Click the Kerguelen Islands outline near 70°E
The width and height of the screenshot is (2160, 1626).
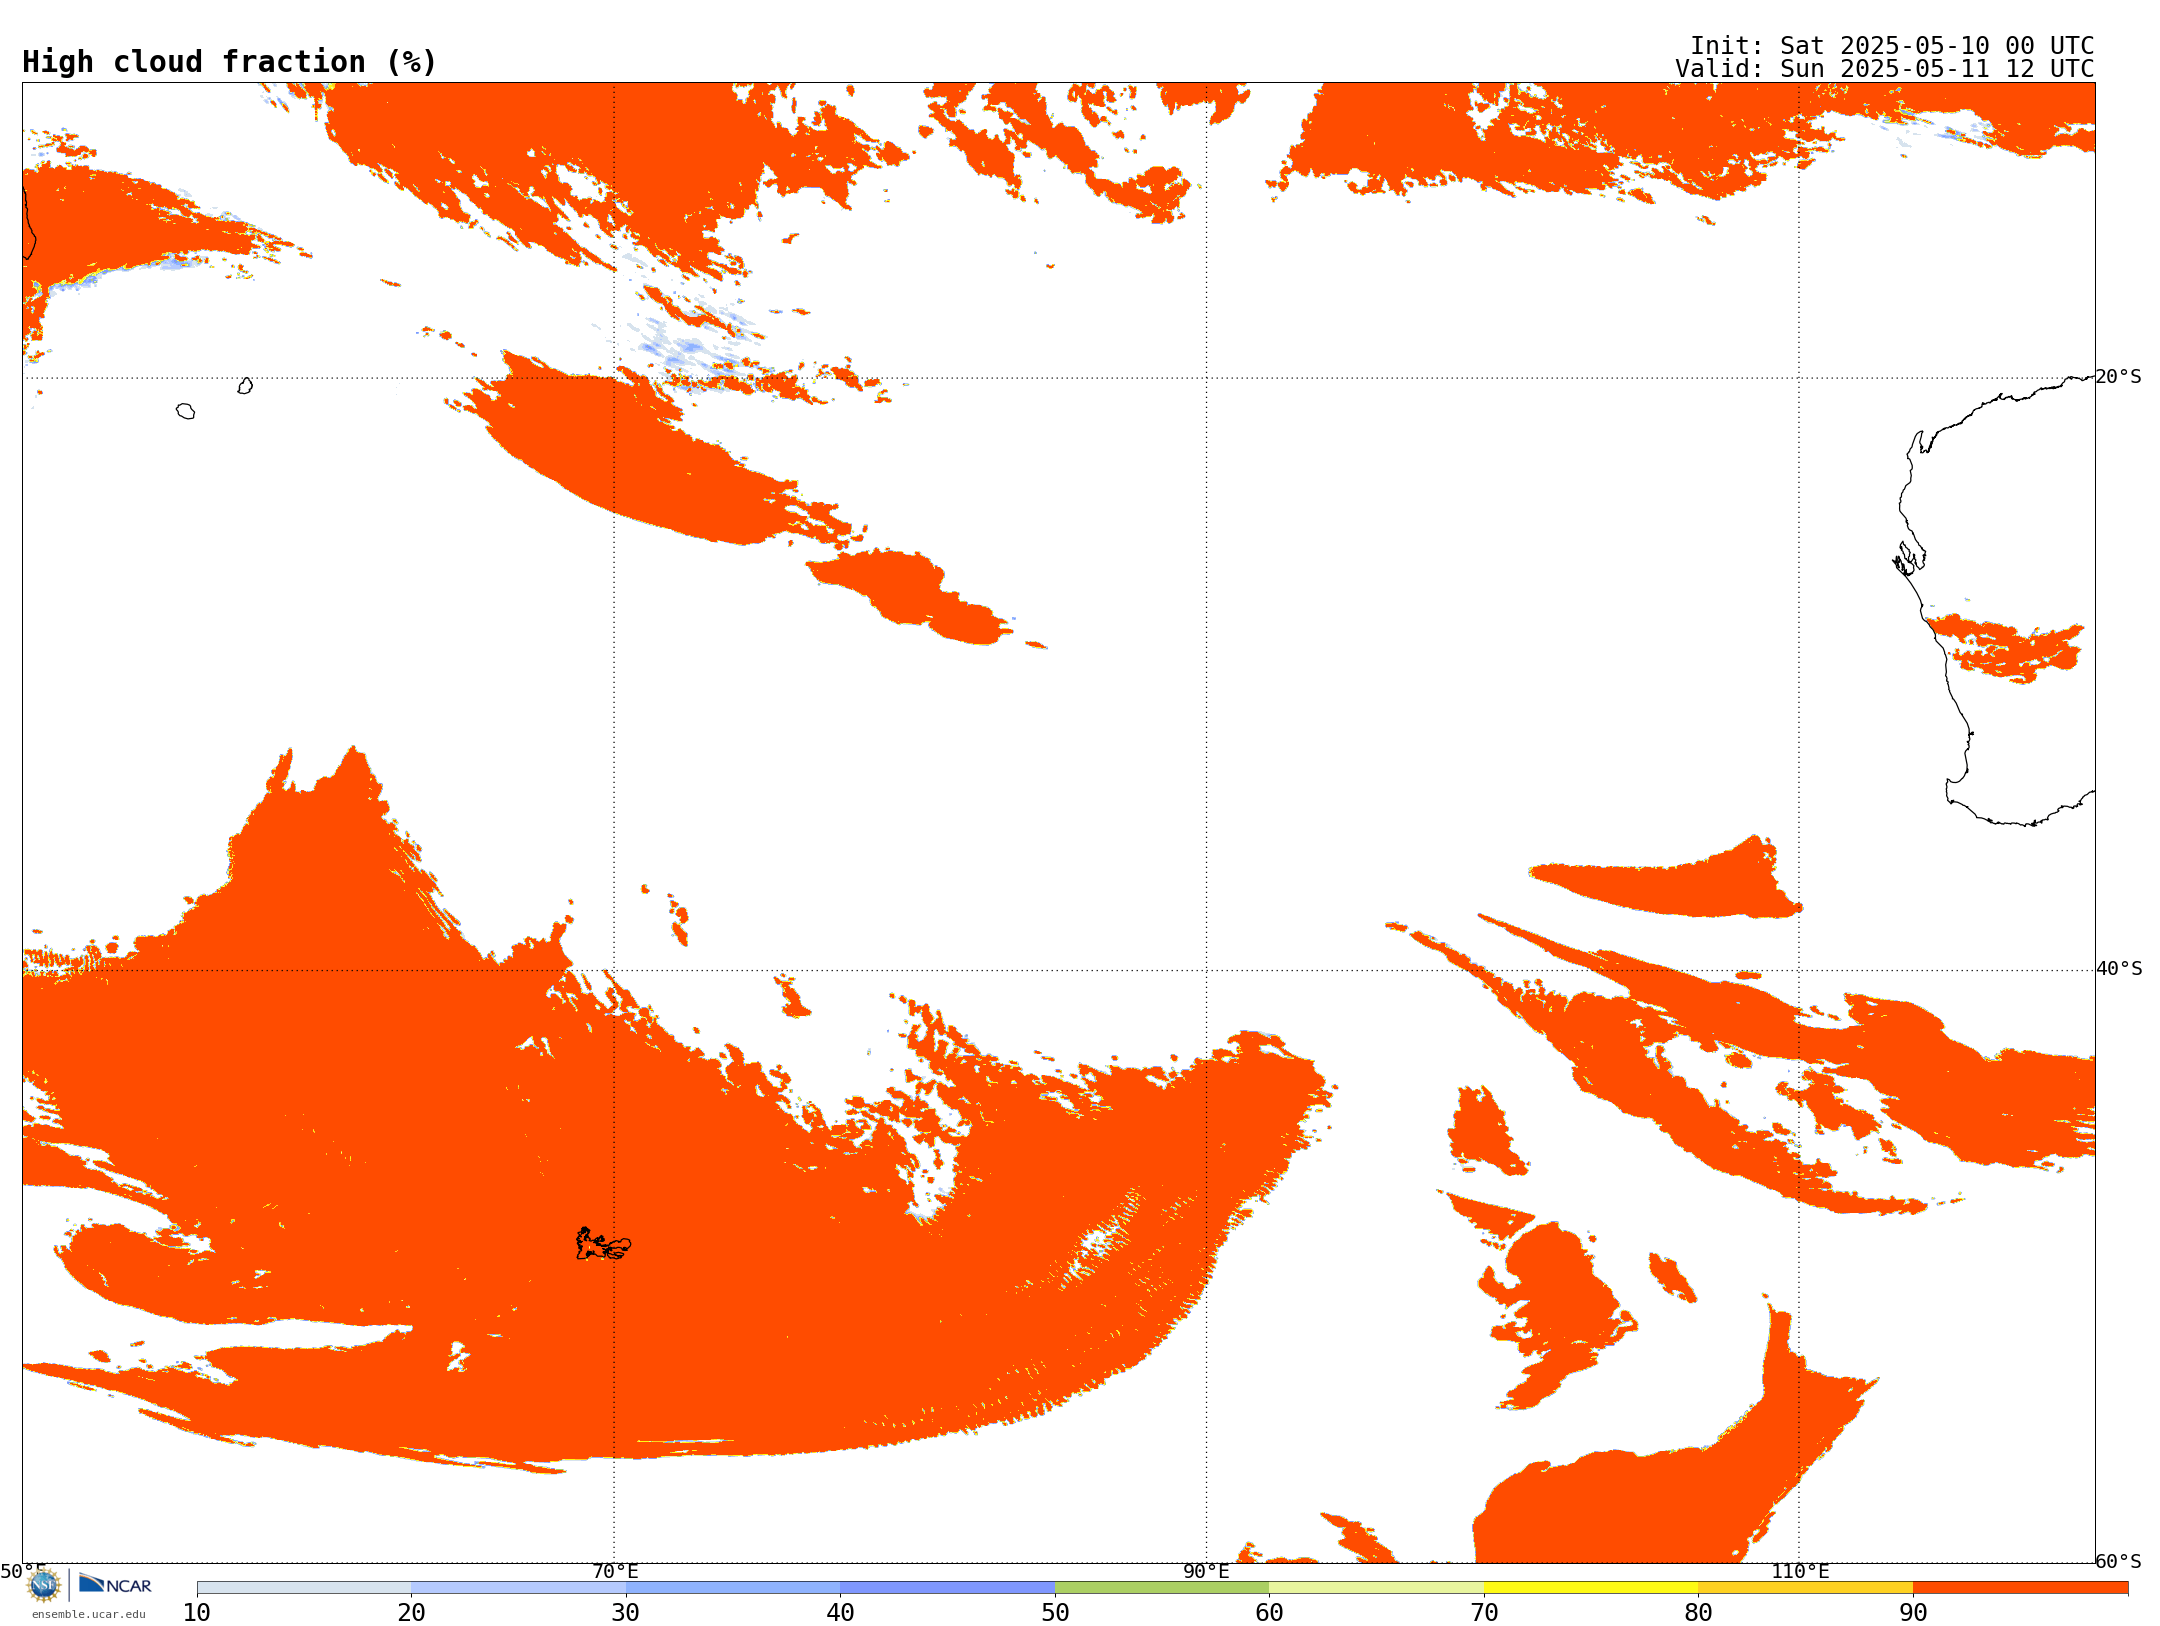603,1244
